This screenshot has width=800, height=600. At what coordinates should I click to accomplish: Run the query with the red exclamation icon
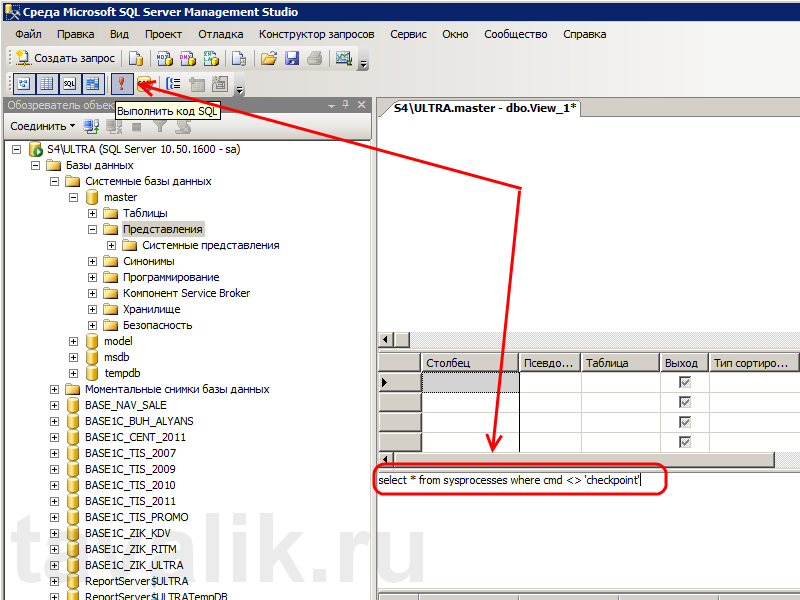coord(121,84)
